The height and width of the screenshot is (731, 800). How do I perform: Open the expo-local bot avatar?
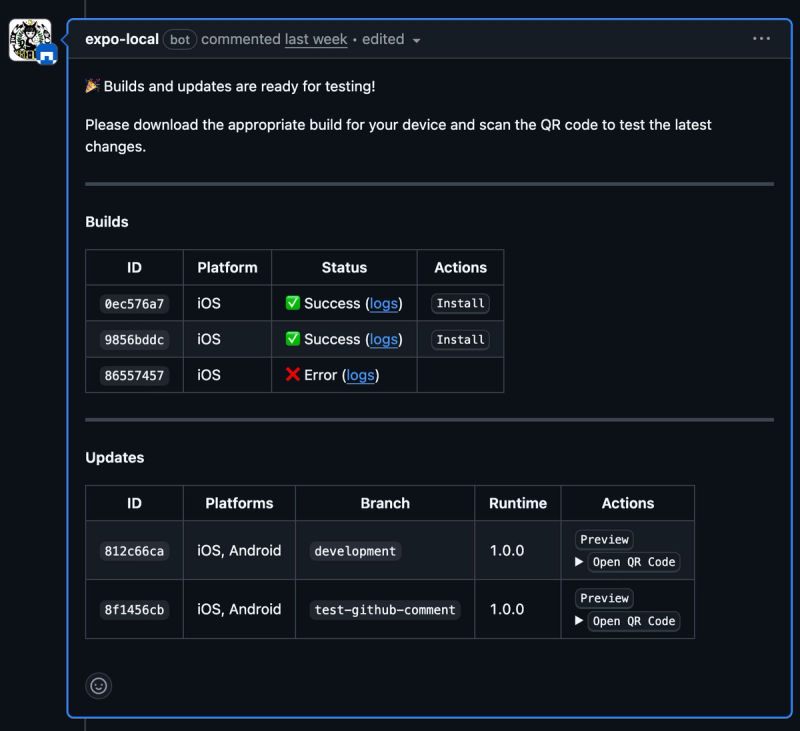30,40
